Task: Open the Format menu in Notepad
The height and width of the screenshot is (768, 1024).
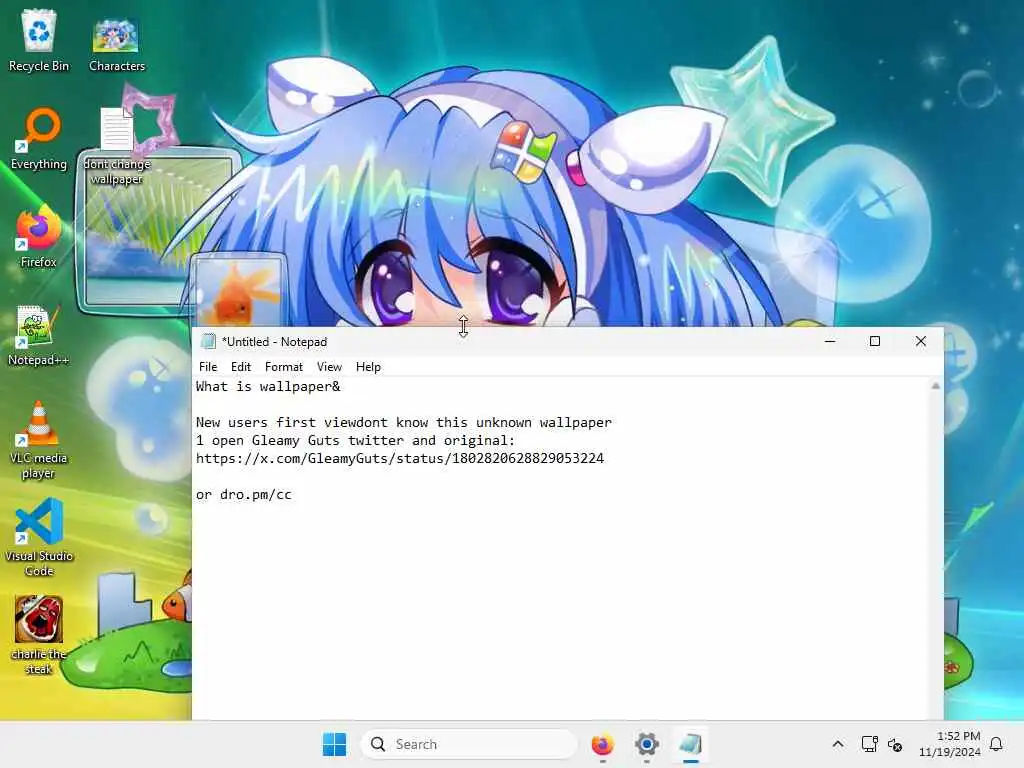Action: click(x=283, y=367)
